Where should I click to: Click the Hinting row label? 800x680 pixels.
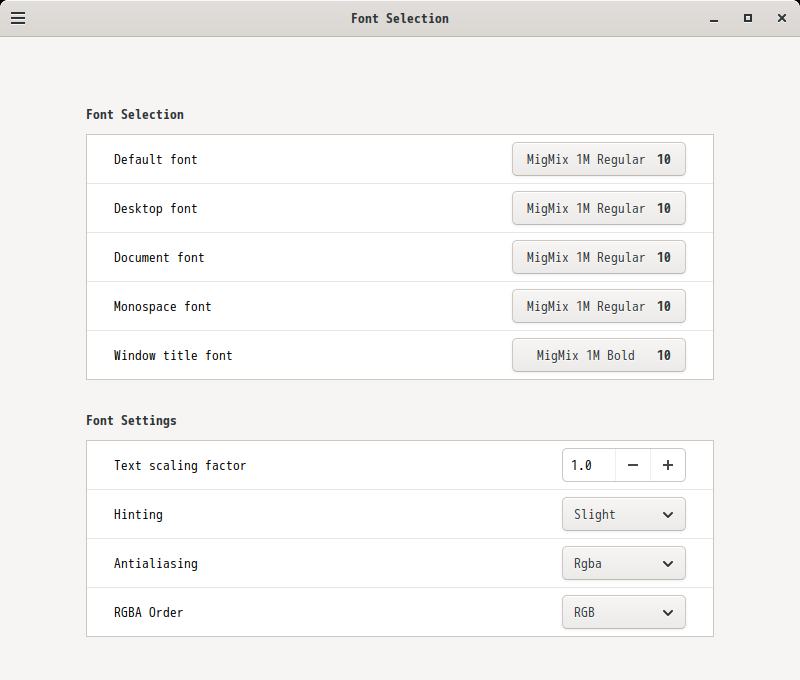(x=138, y=514)
